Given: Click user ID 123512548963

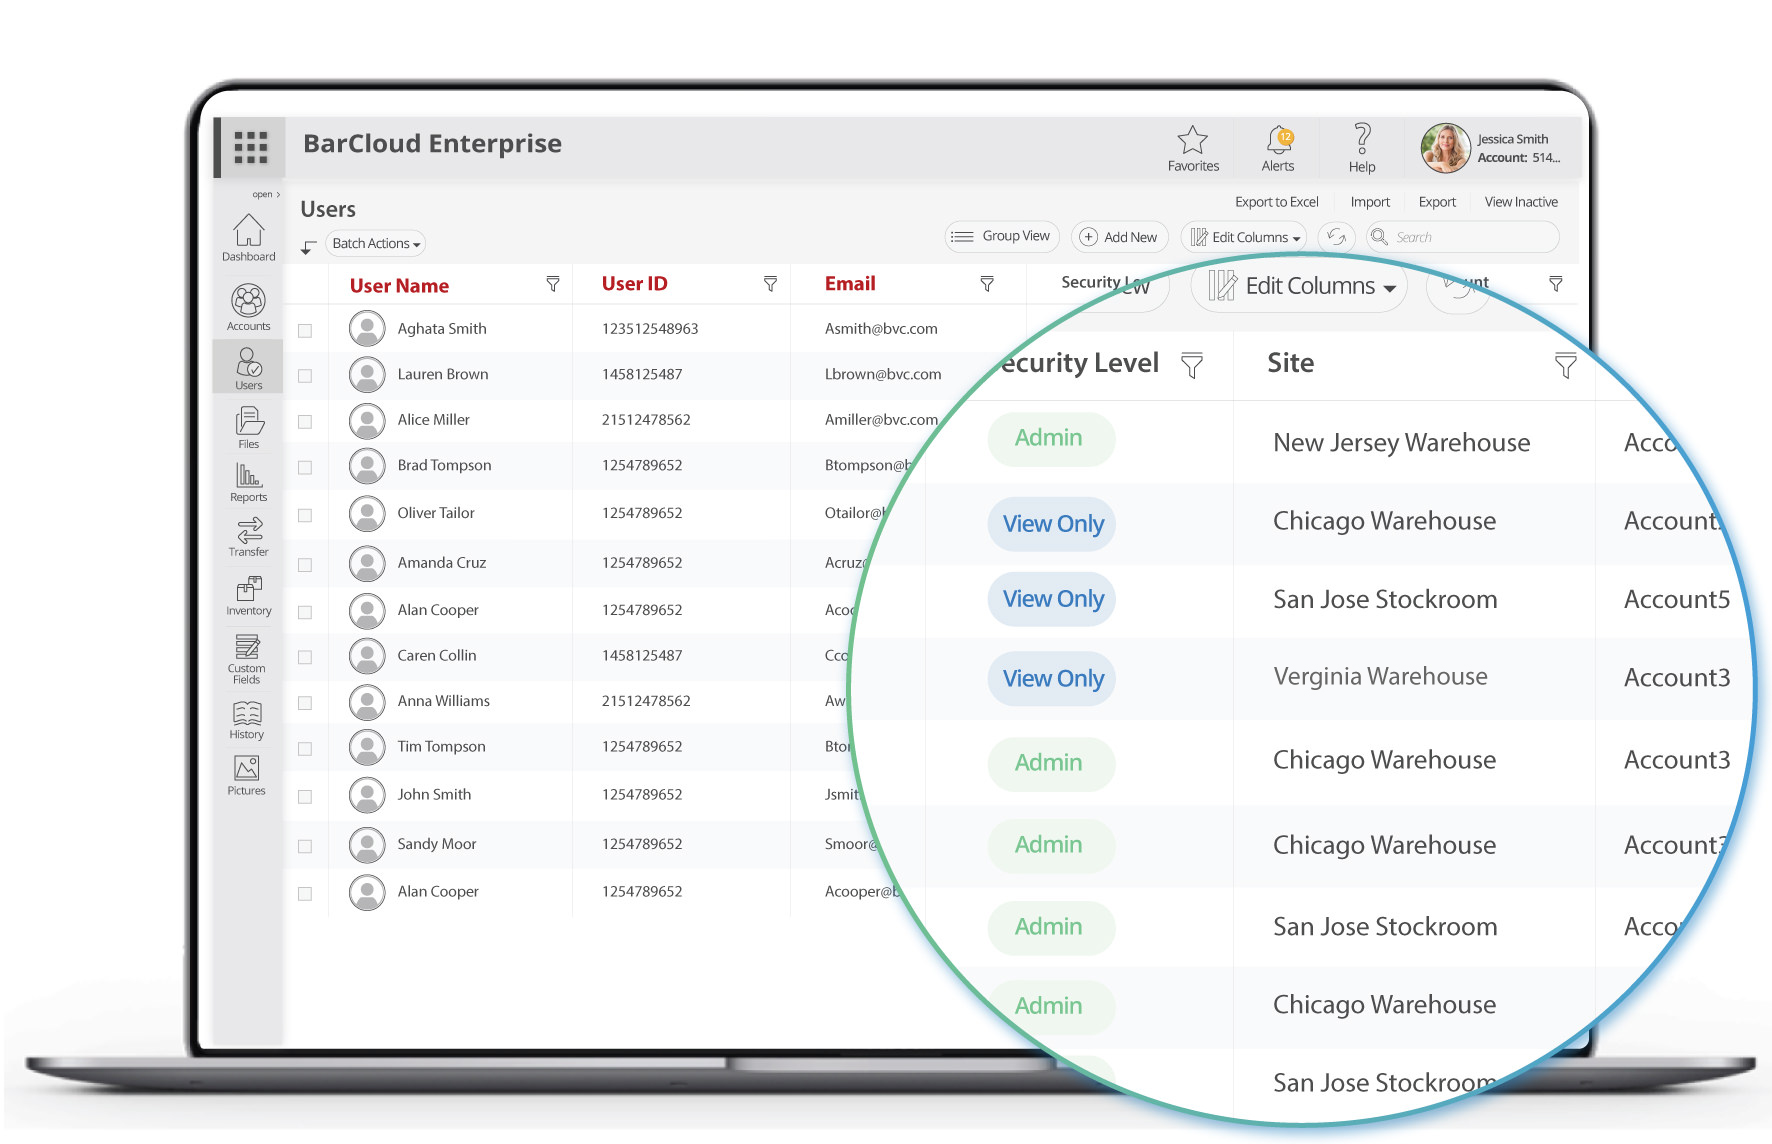Looking at the screenshot, I should (x=650, y=329).
